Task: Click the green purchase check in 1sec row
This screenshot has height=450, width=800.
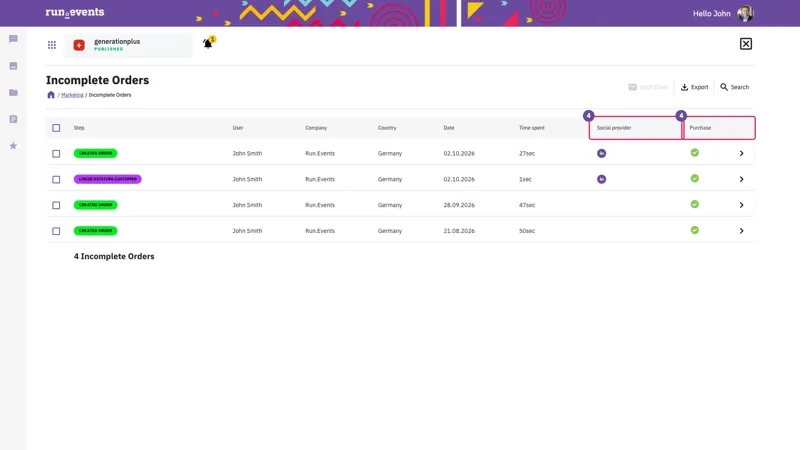Action: pos(694,179)
